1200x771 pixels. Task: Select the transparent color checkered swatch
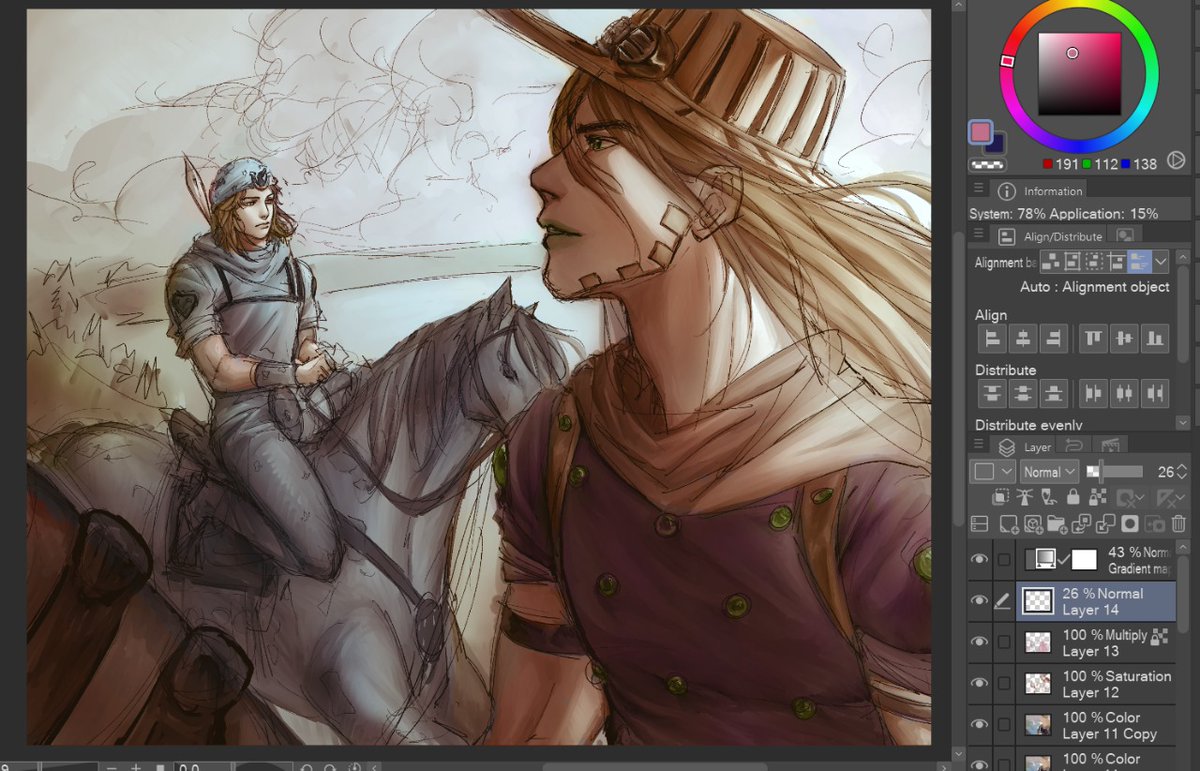pos(987,164)
